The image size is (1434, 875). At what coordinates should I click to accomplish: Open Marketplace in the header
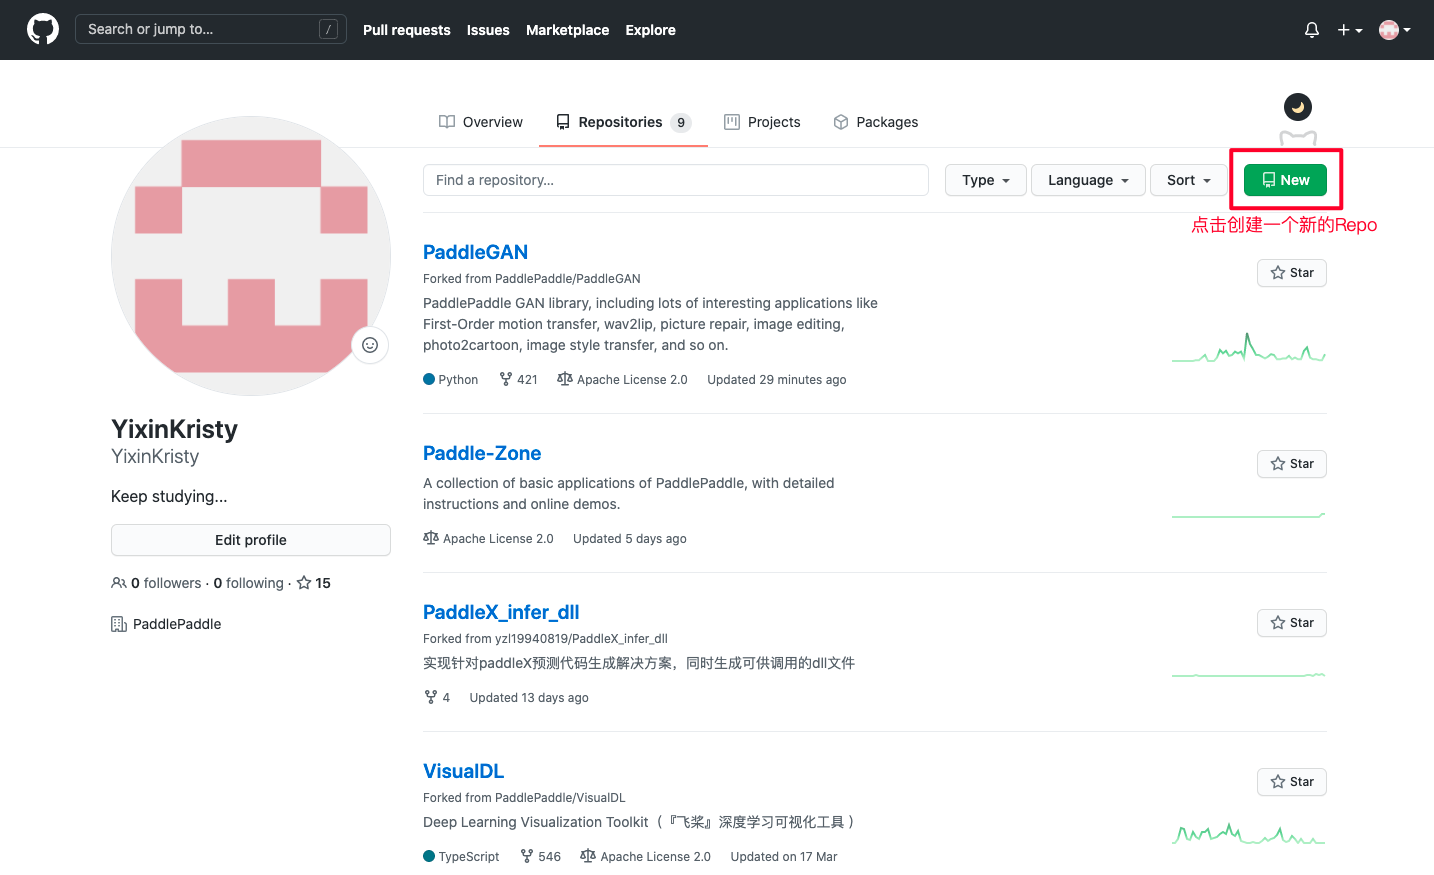pyautogui.click(x=567, y=30)
